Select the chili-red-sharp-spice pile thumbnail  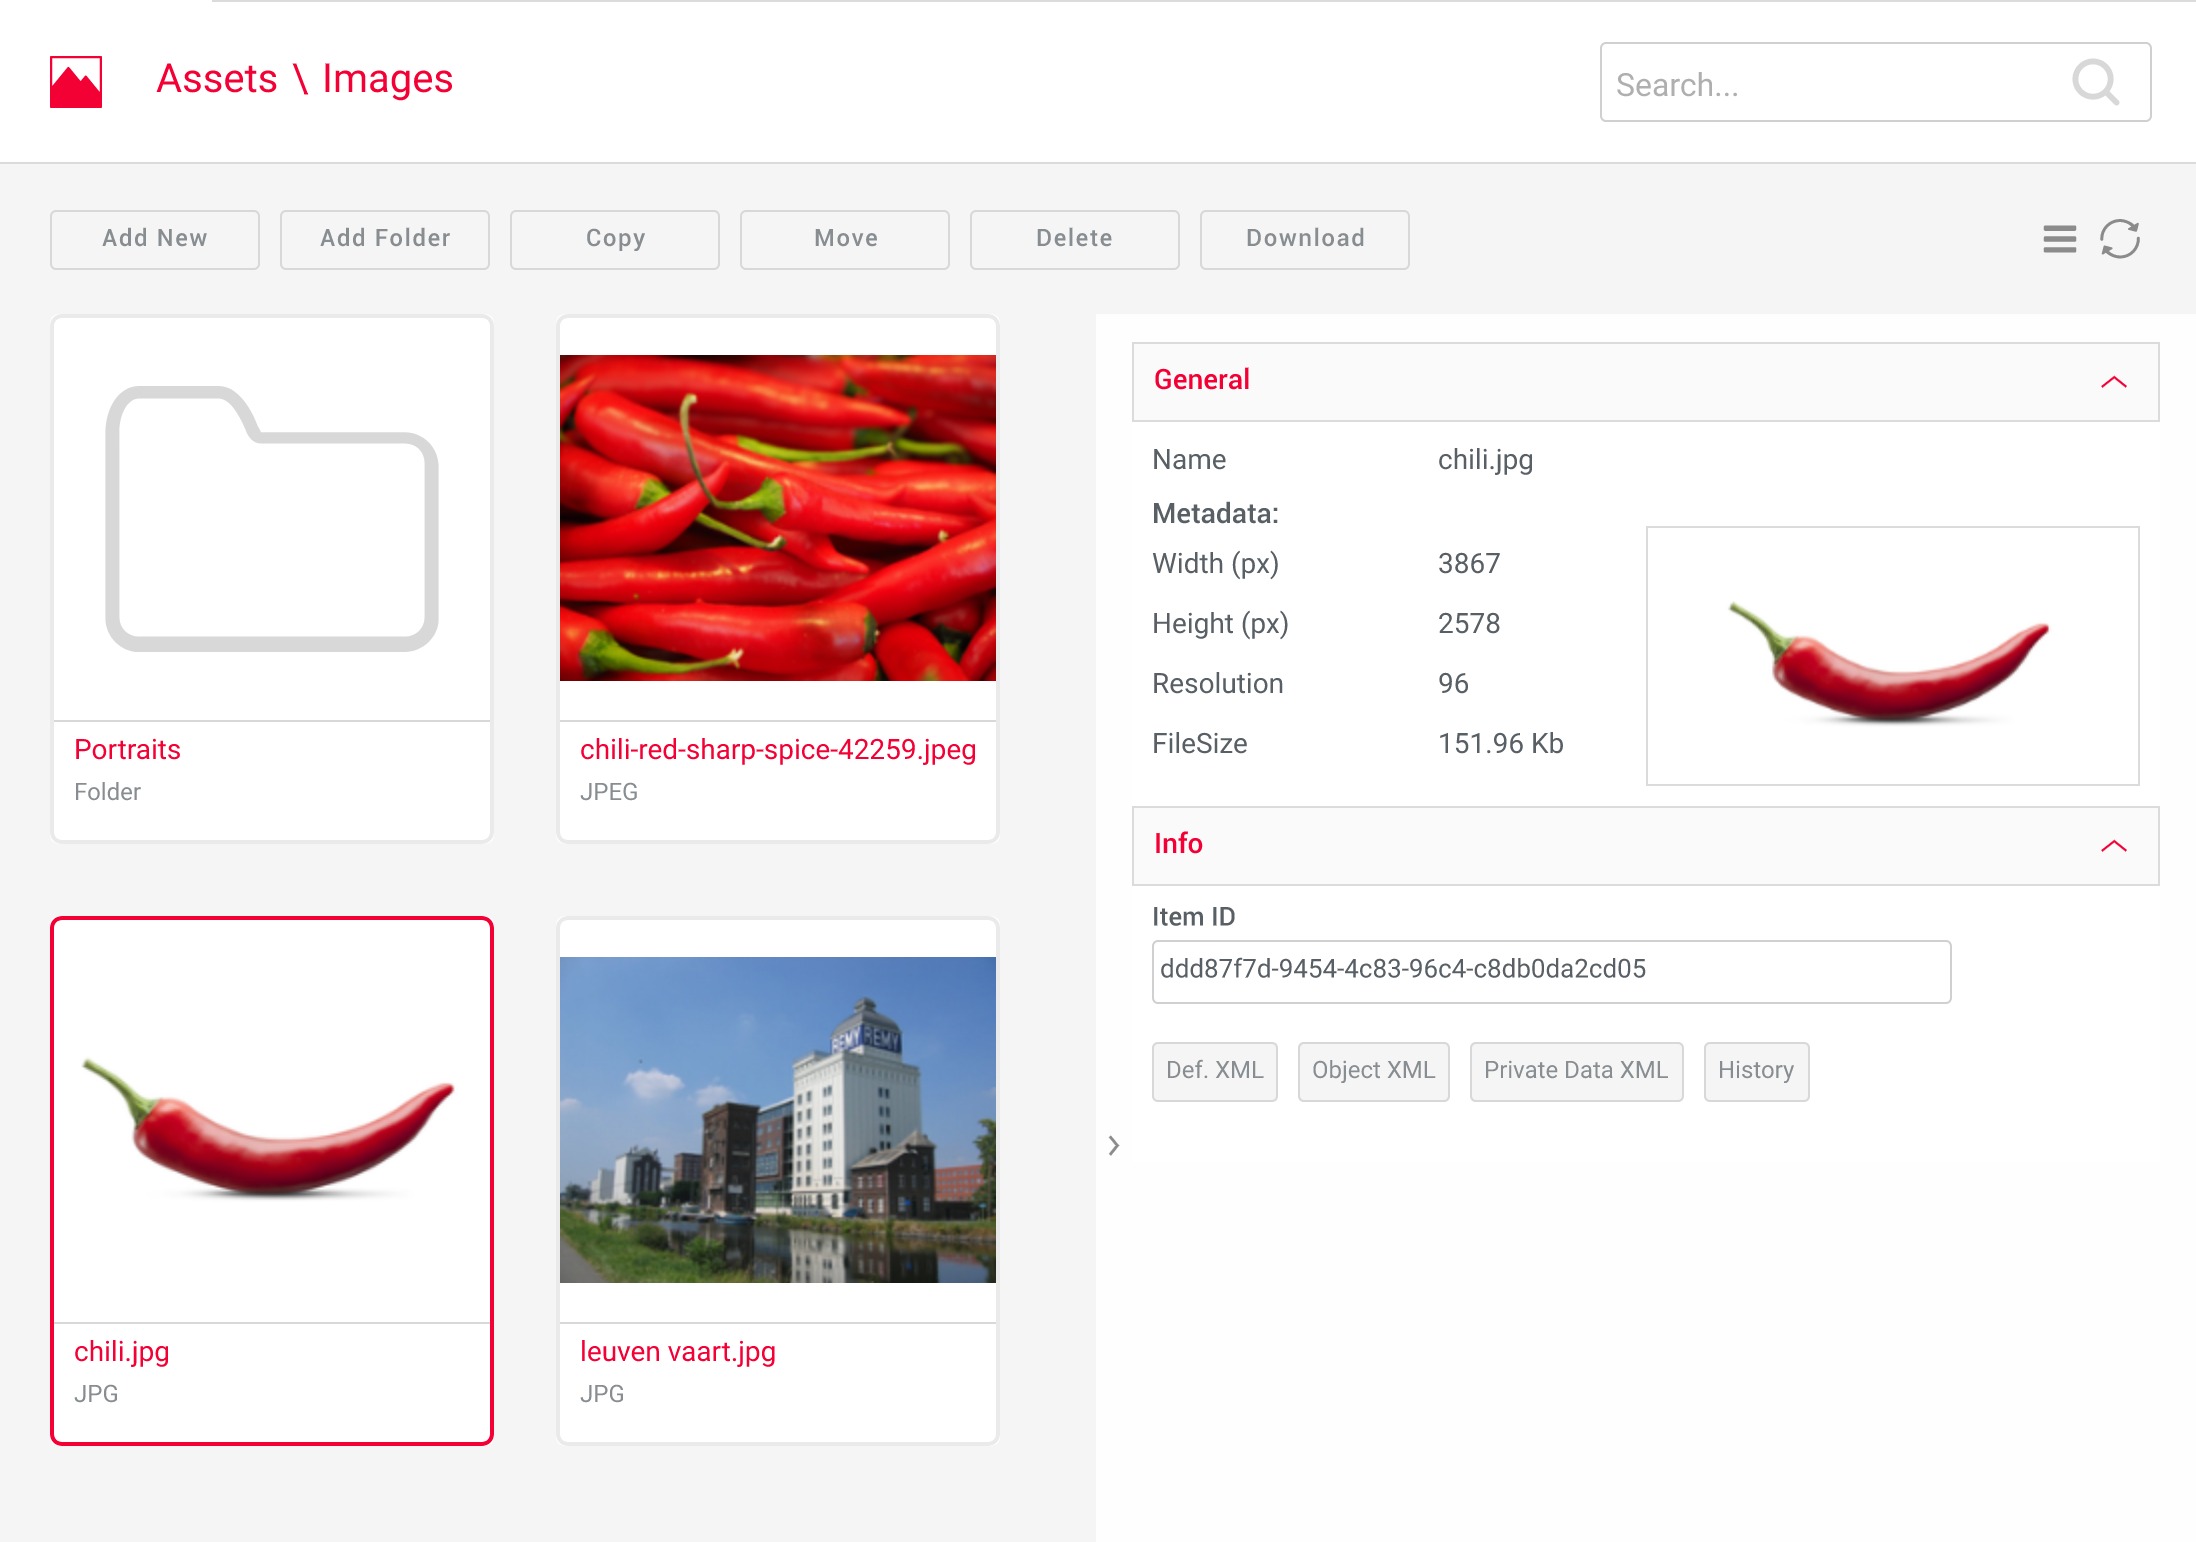point(778,518)
